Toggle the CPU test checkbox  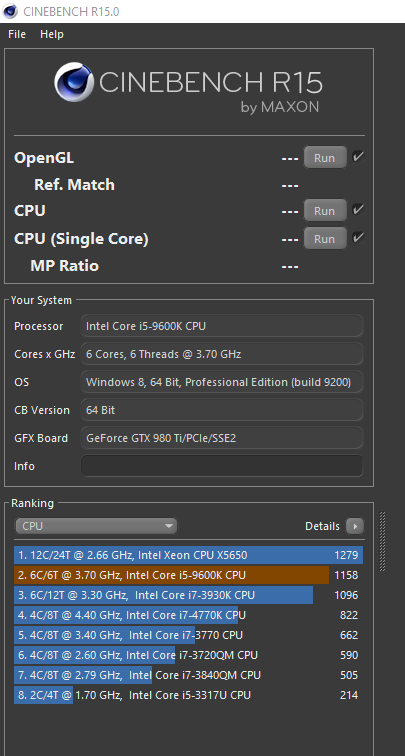point(358,210)
